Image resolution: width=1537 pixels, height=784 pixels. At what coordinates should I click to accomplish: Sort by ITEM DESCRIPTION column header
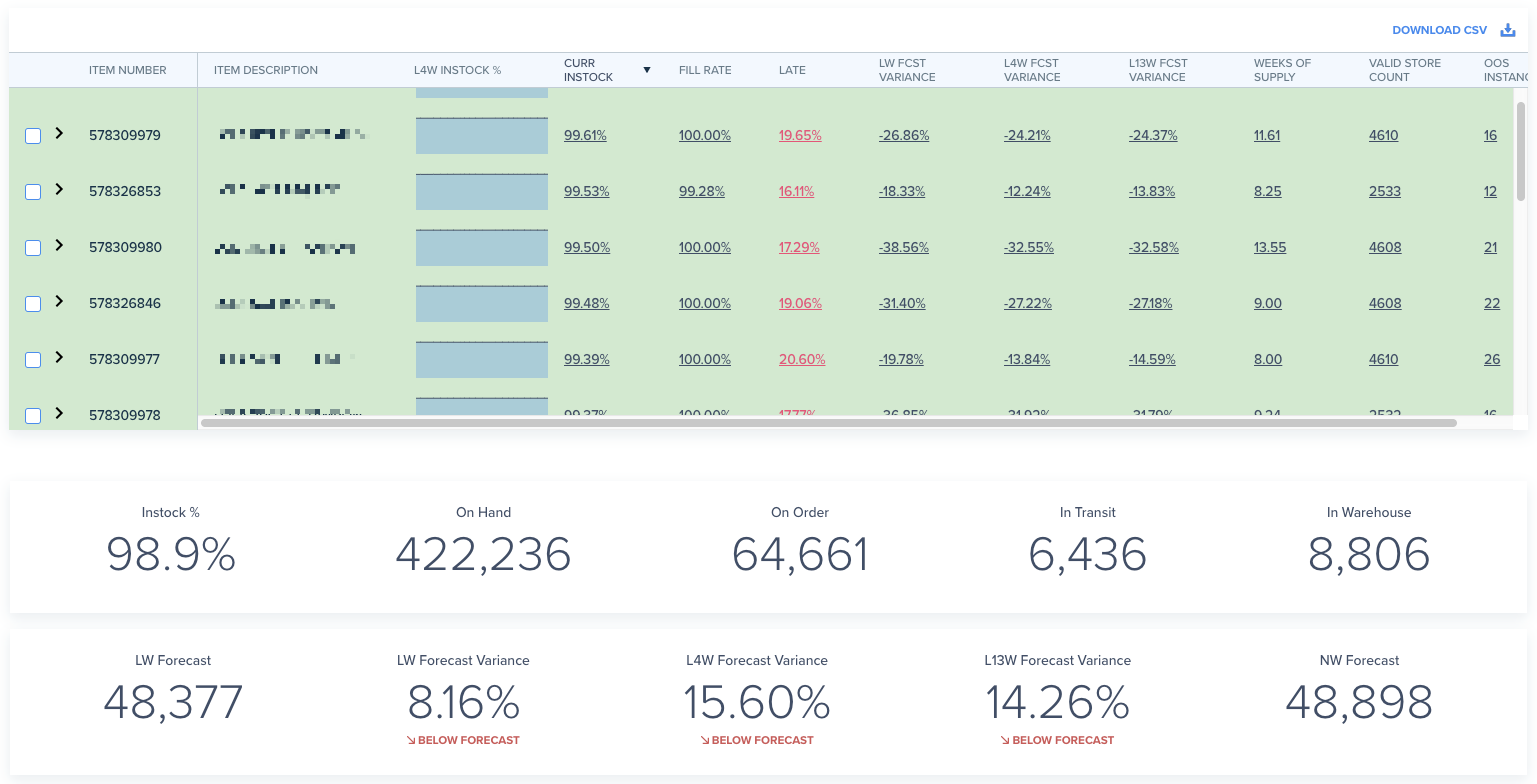(266, 70)
